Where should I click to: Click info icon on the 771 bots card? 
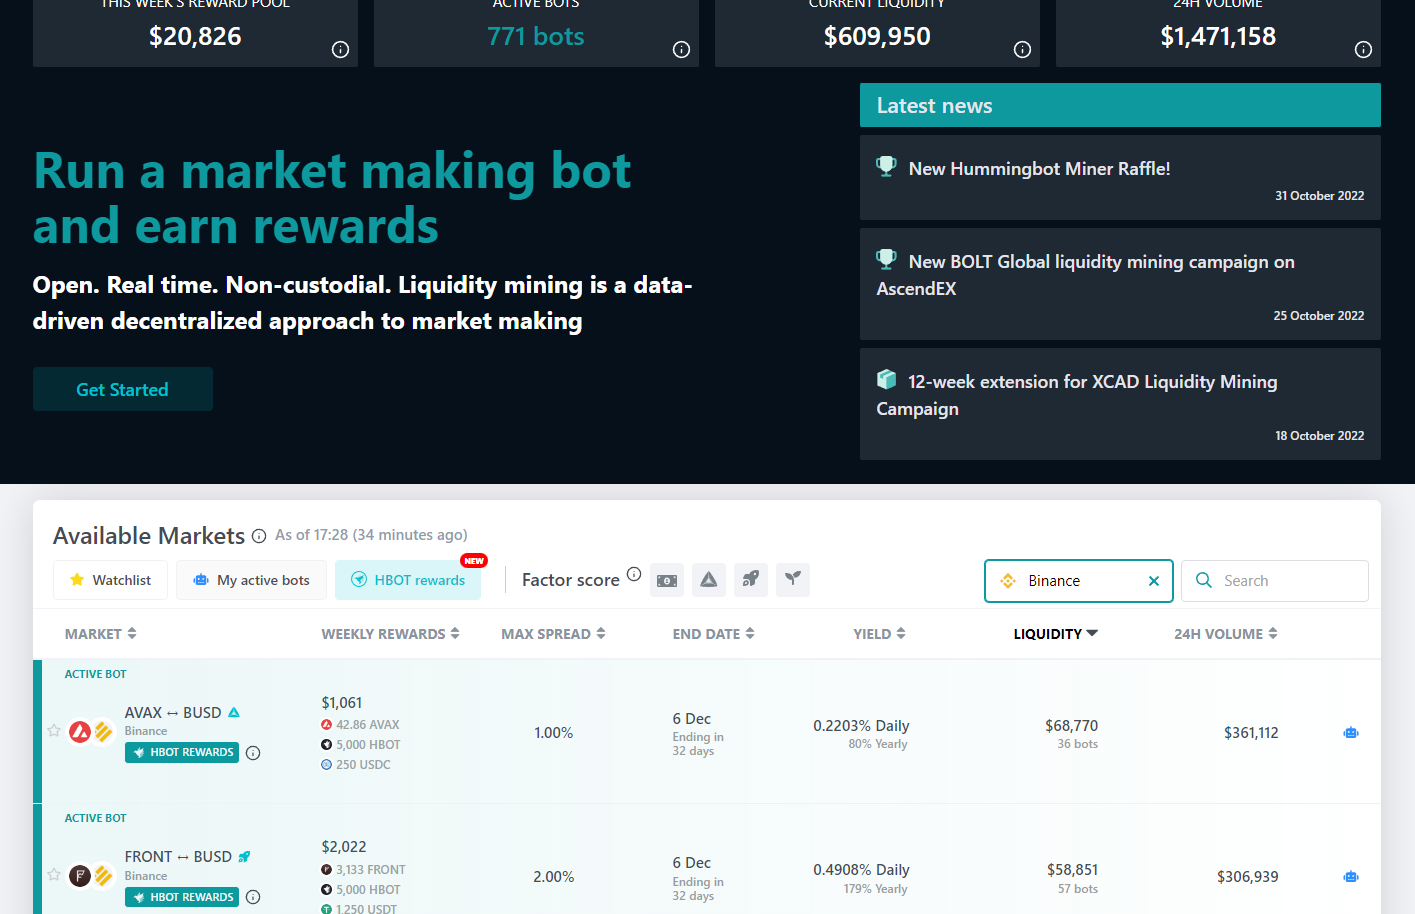coord(681,50)
